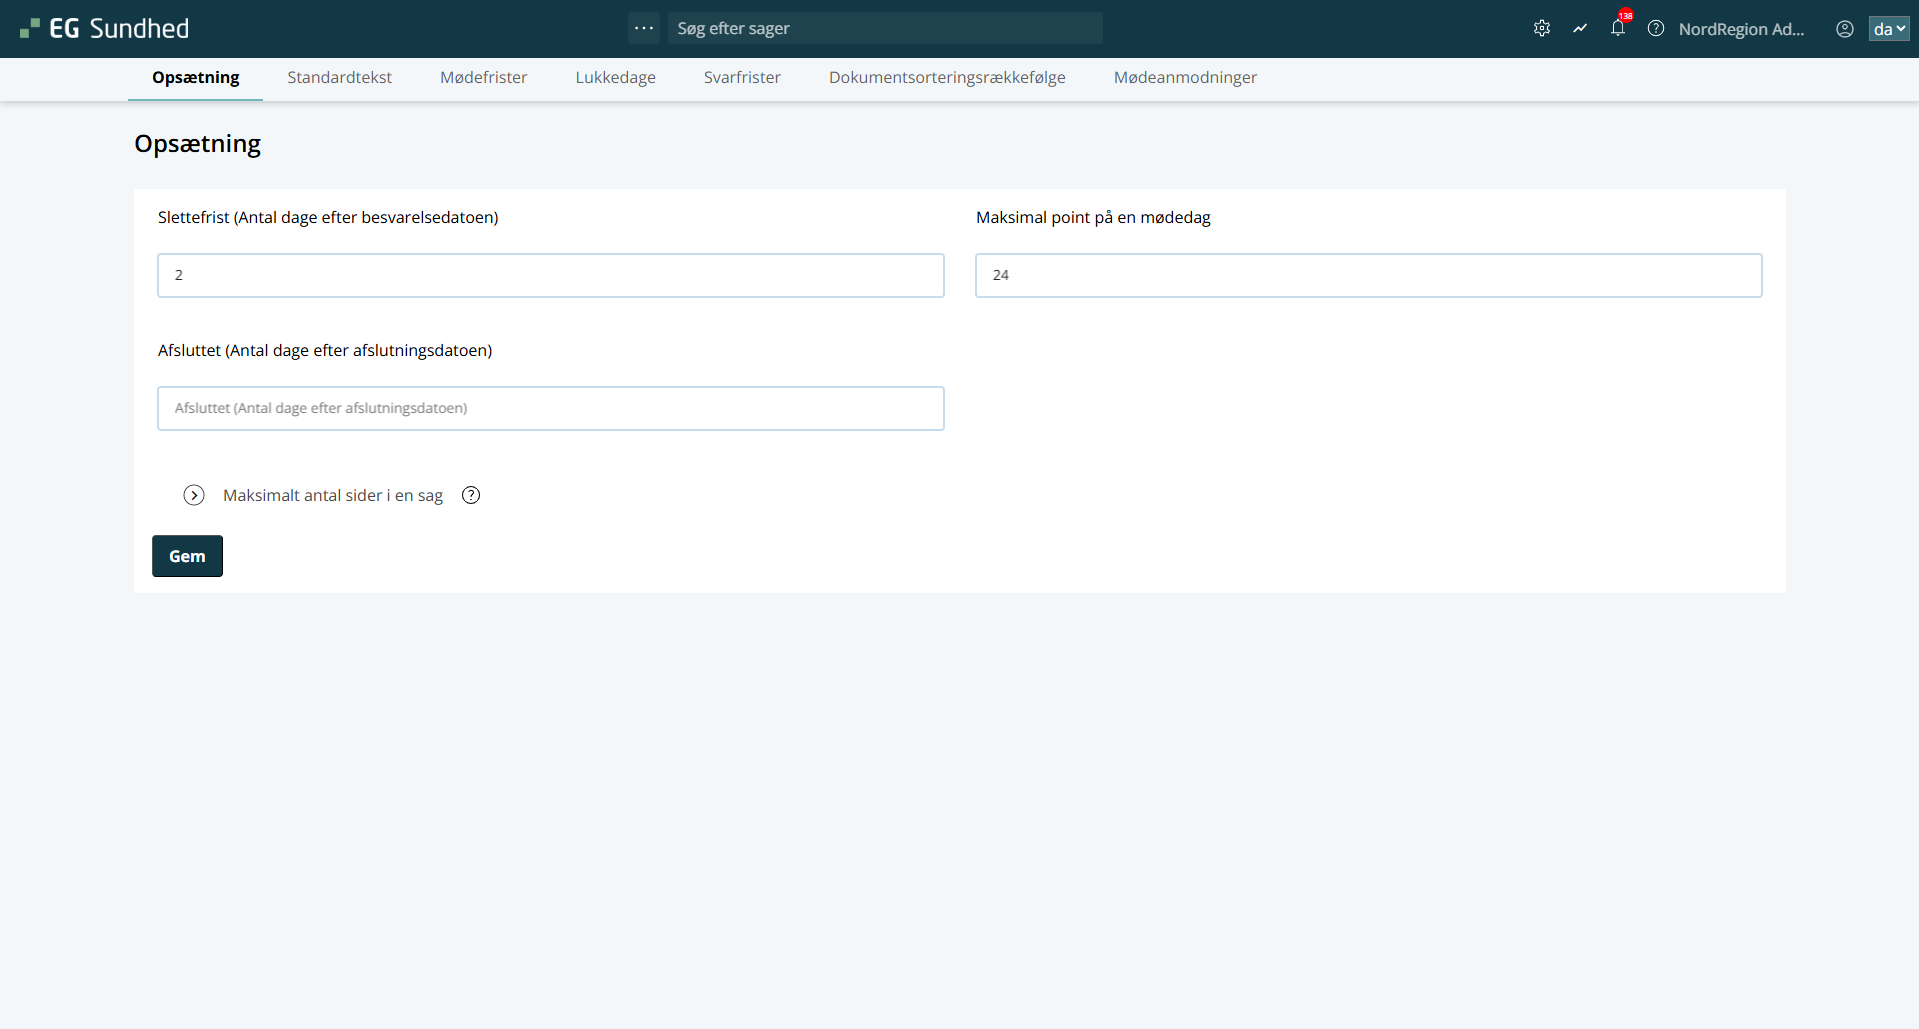This screenshot has width=1919, height=1029.
Task: Switch to the Standardtekst tab
Action: click(339, 78)
